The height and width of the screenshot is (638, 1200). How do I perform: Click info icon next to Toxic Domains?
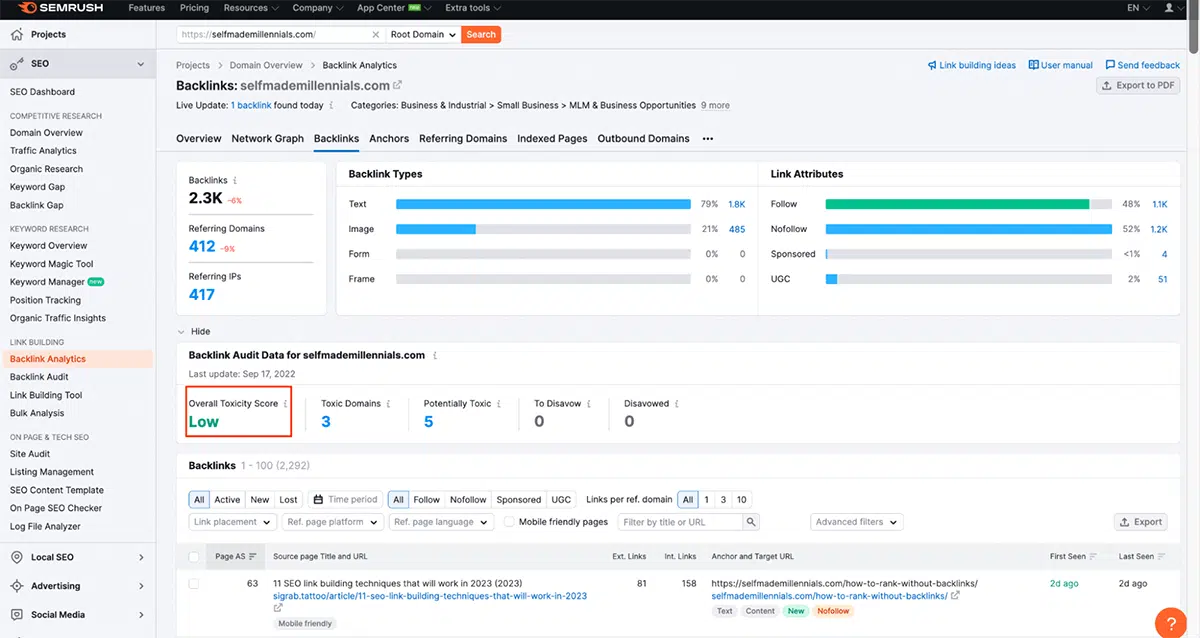(x=388, y=404)
